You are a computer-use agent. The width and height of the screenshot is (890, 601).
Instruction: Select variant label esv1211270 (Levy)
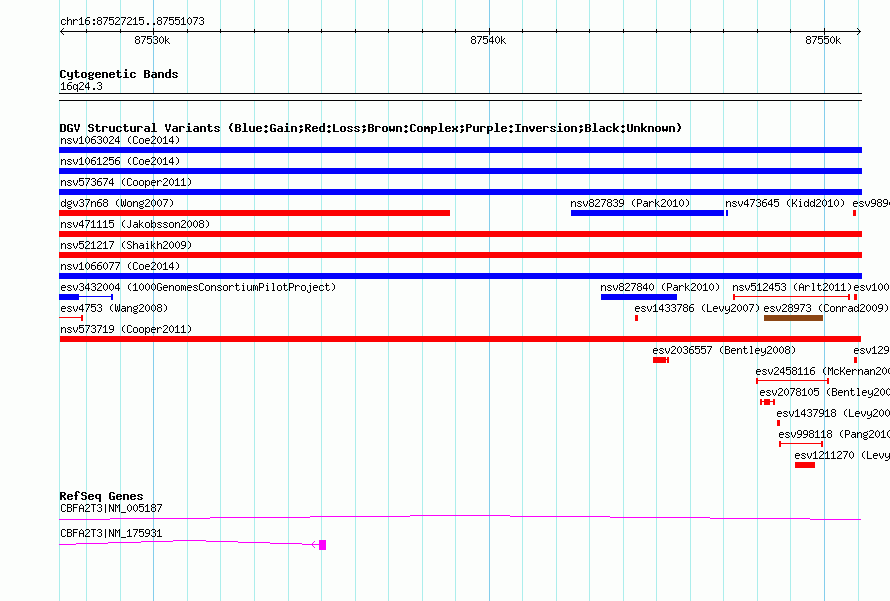coord(842,455)
